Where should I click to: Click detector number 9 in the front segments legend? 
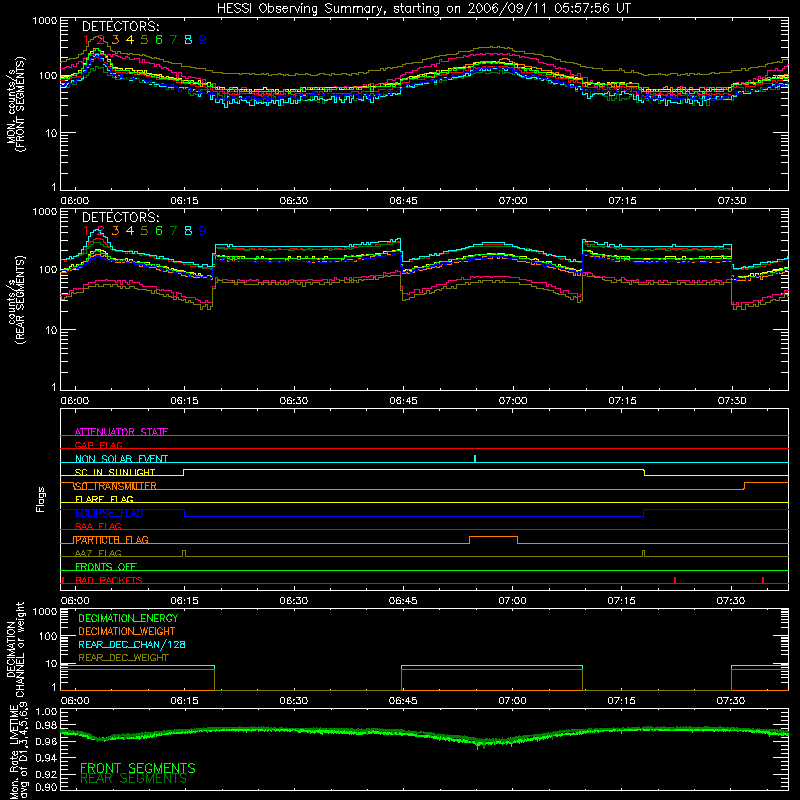tap(203, 40)
